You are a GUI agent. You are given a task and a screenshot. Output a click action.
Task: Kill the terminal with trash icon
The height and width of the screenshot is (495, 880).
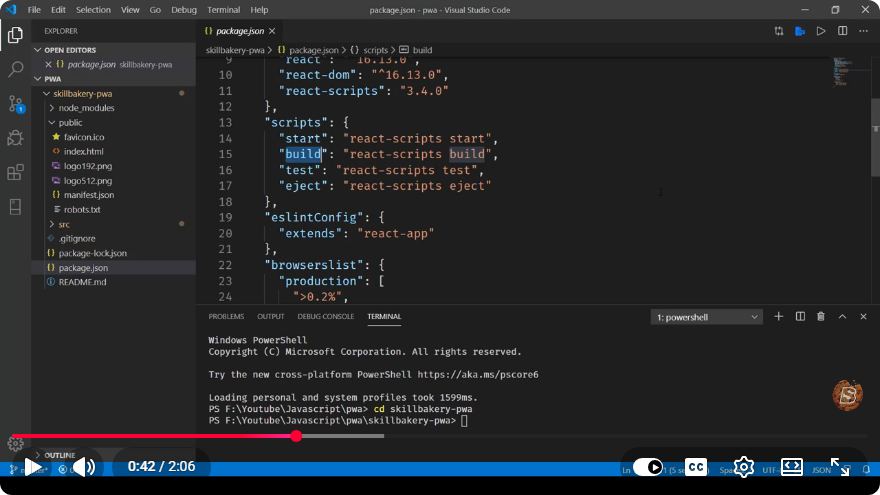(821, 317)
